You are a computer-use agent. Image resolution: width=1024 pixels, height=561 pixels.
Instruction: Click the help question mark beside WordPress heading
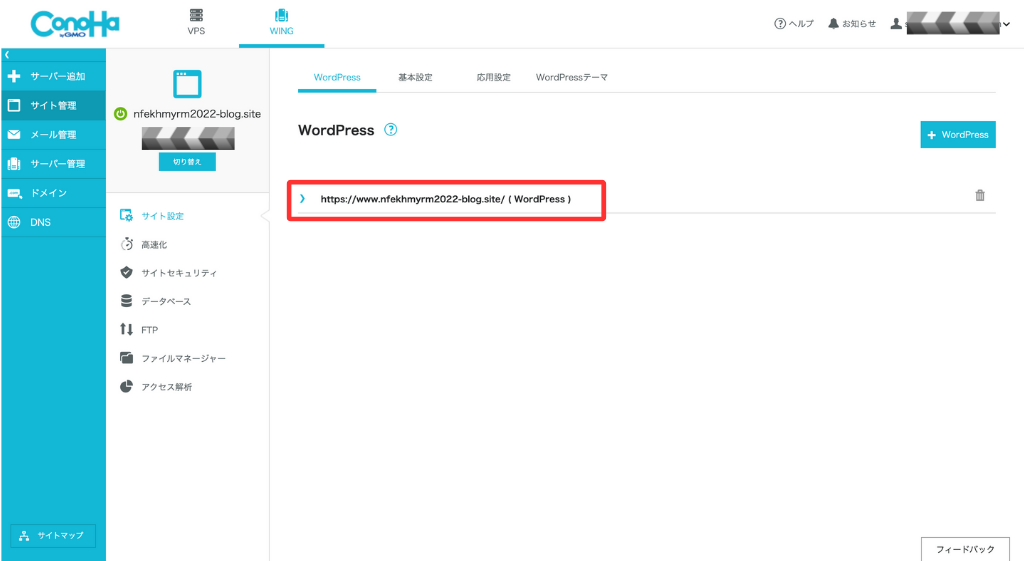pos(391,129)
